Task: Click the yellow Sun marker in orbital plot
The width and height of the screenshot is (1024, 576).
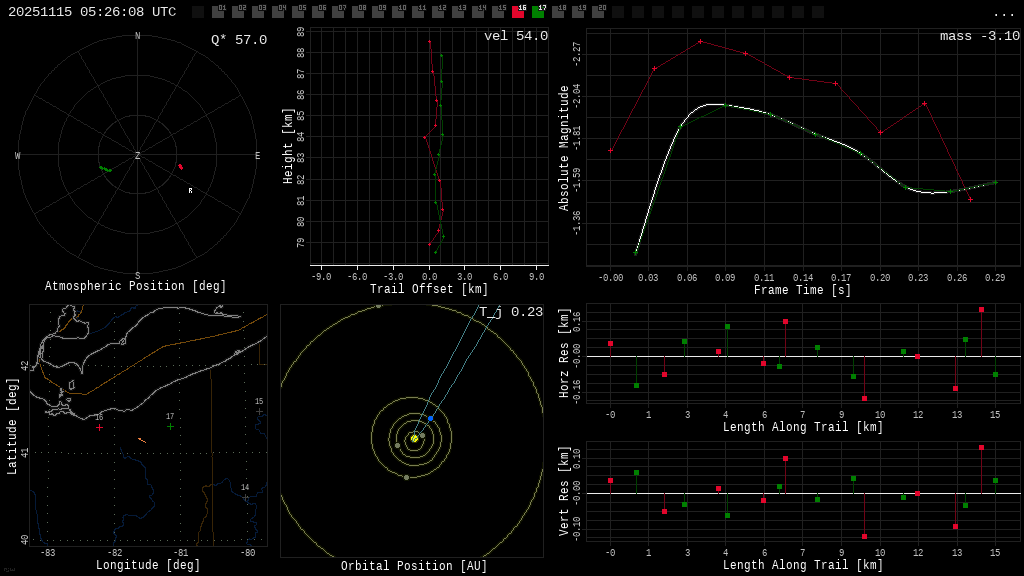Action: (x=414, y=438)
